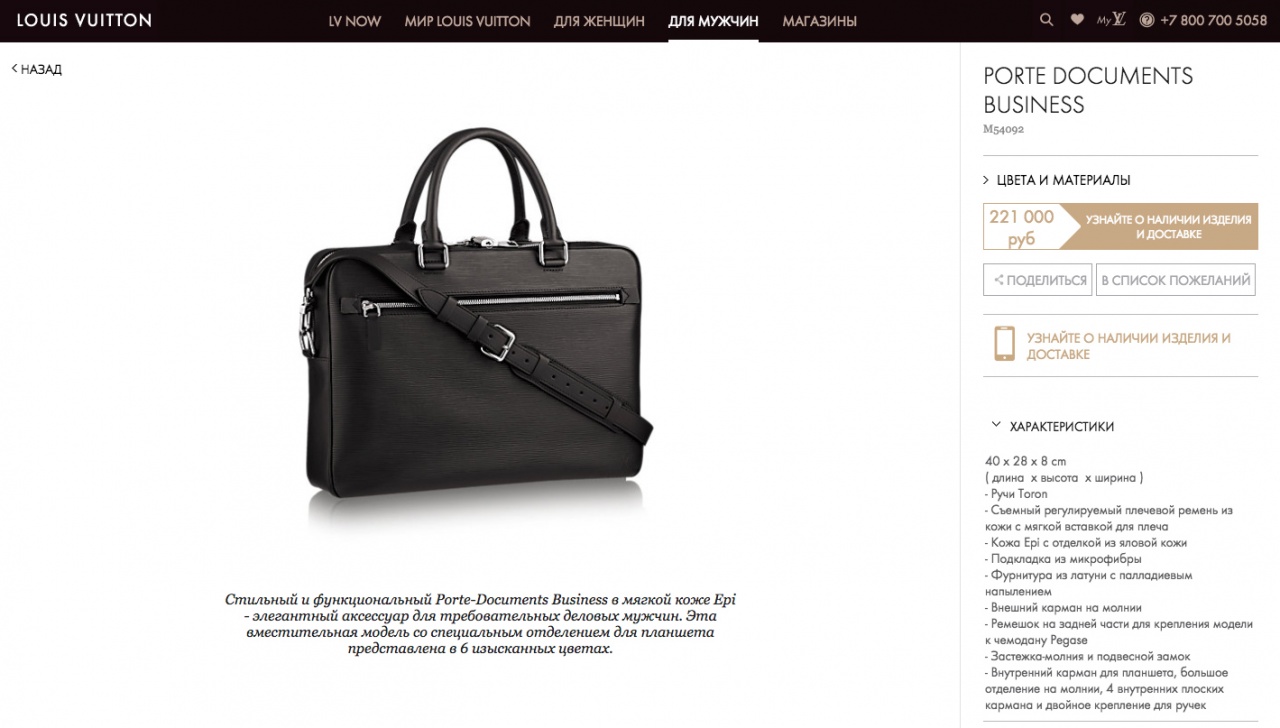Open the Для женщин menu

coord(599,21)
